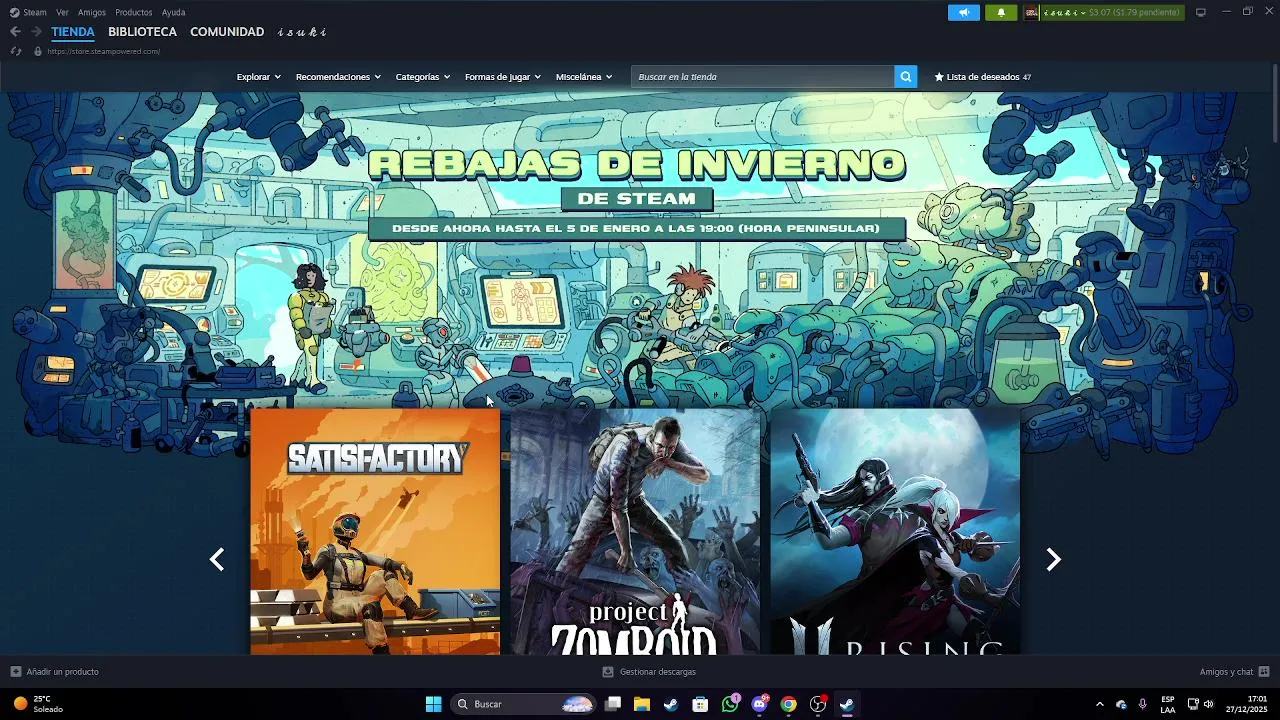
Task: Expand the Formas de jugar dropdown
Action: point(502,77)
